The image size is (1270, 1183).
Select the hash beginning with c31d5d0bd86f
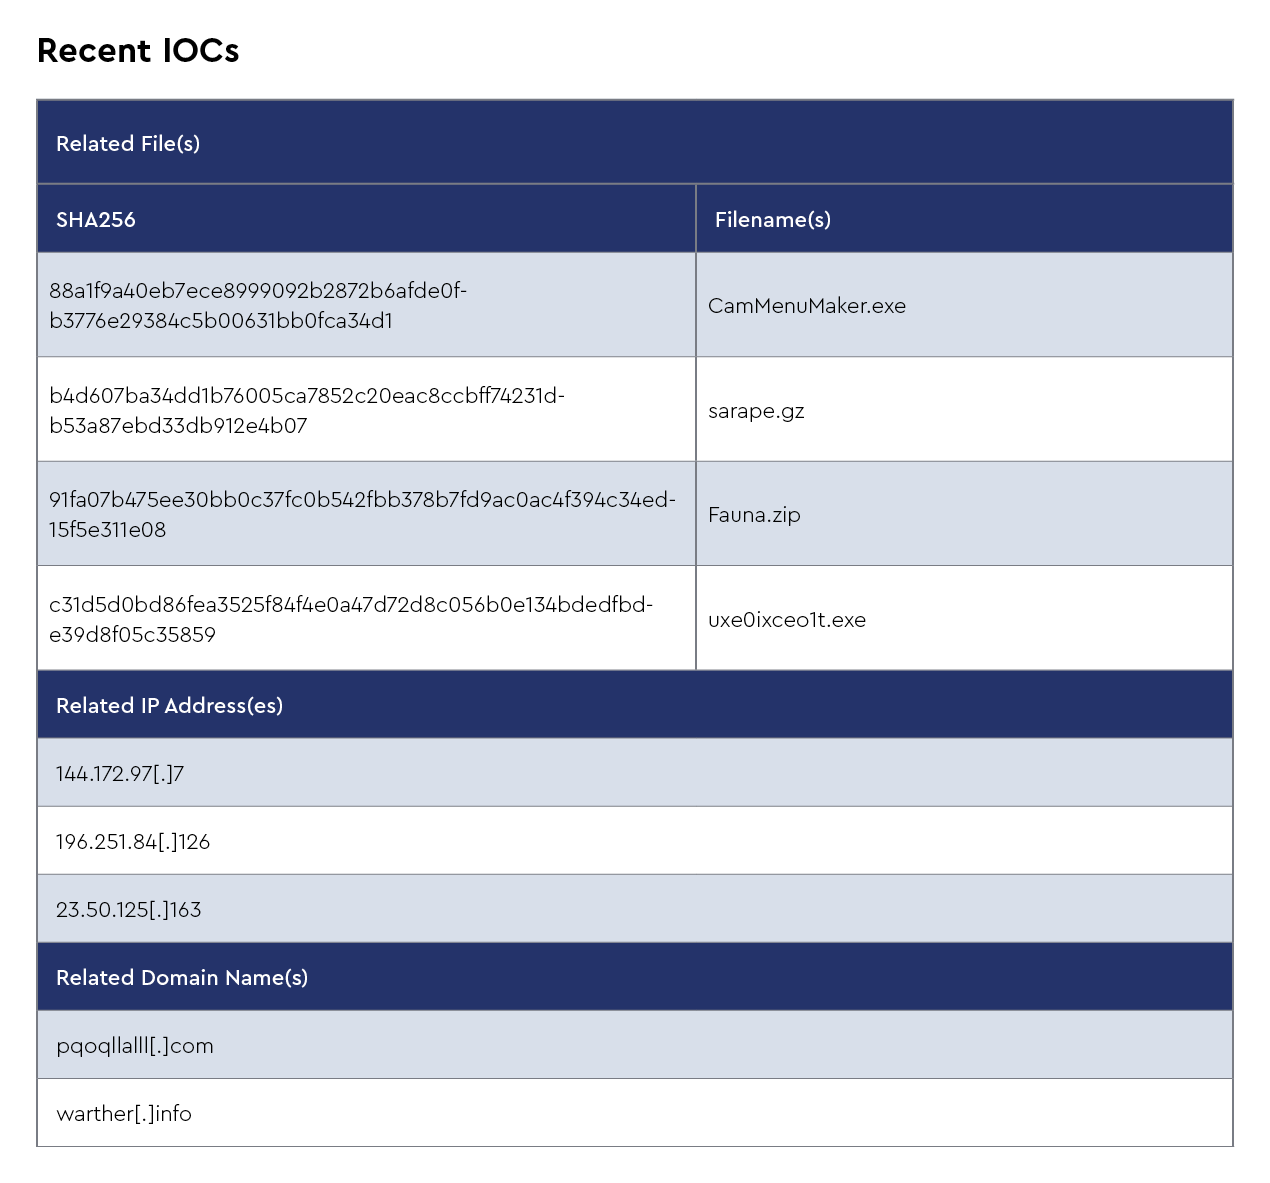(350, 605)
